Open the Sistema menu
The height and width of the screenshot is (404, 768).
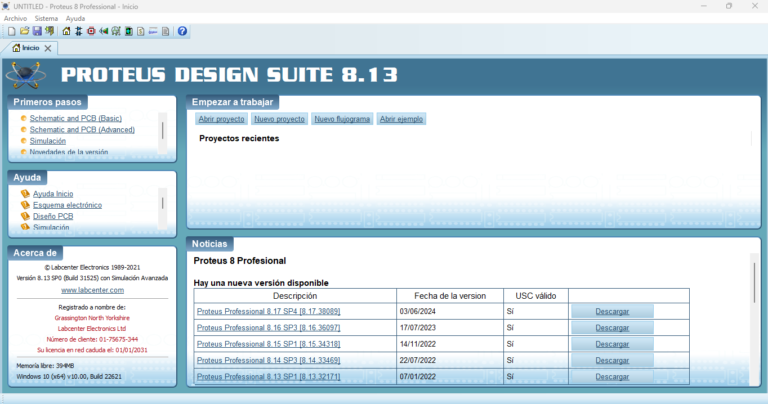click(x=46, y=18)
